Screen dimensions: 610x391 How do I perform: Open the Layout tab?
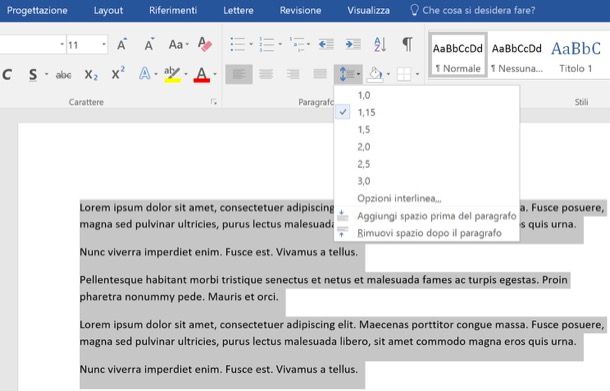[x=108, y=11]
